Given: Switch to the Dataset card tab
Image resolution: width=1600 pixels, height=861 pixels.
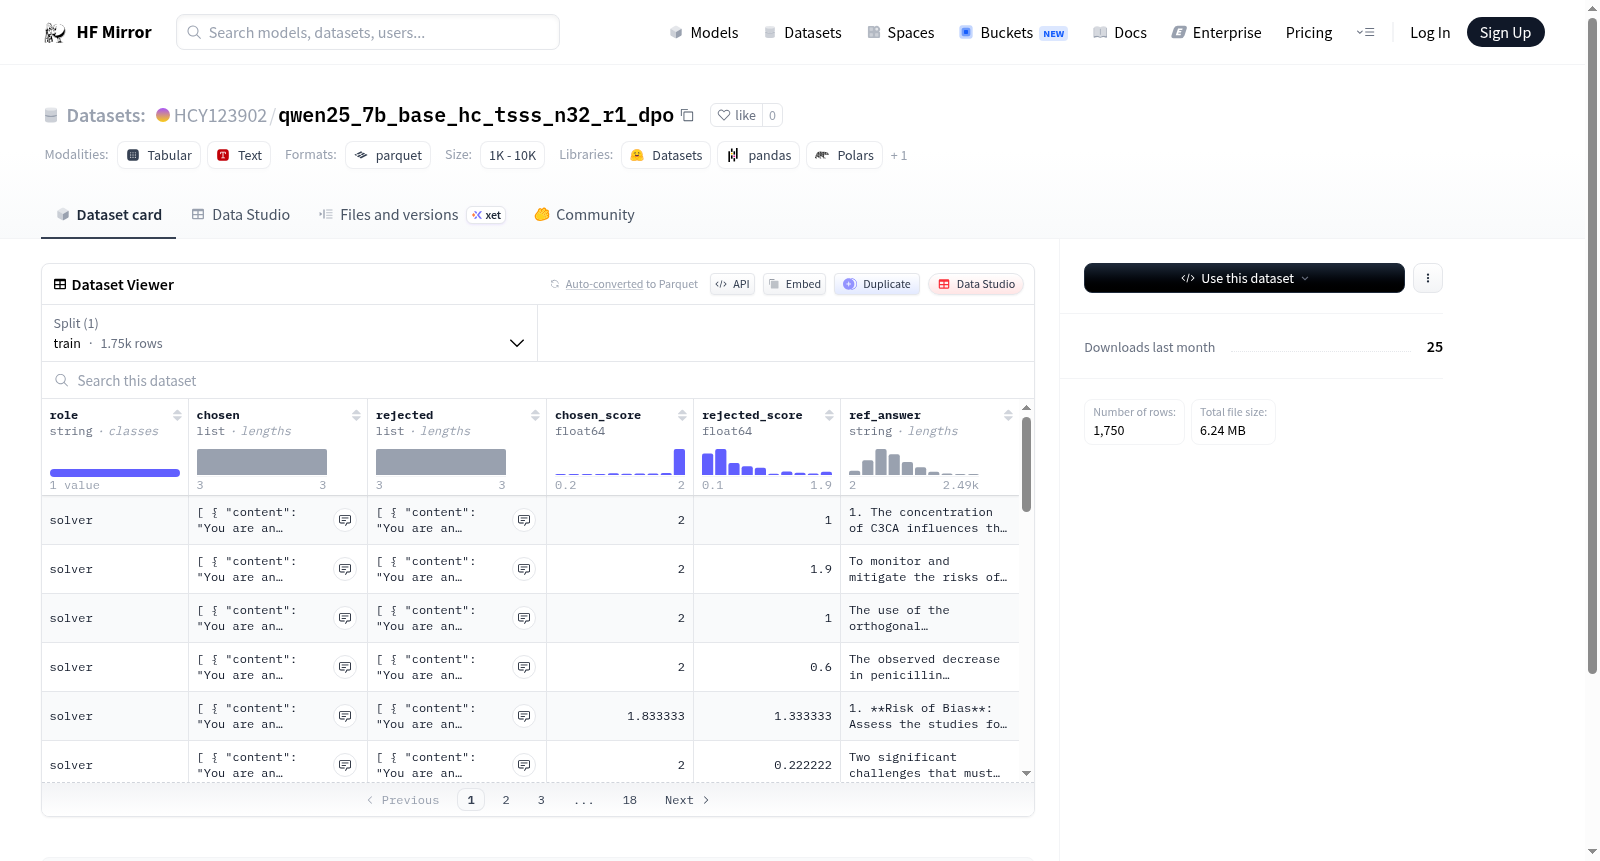Looking at the screenshot, I should [109, 215].
